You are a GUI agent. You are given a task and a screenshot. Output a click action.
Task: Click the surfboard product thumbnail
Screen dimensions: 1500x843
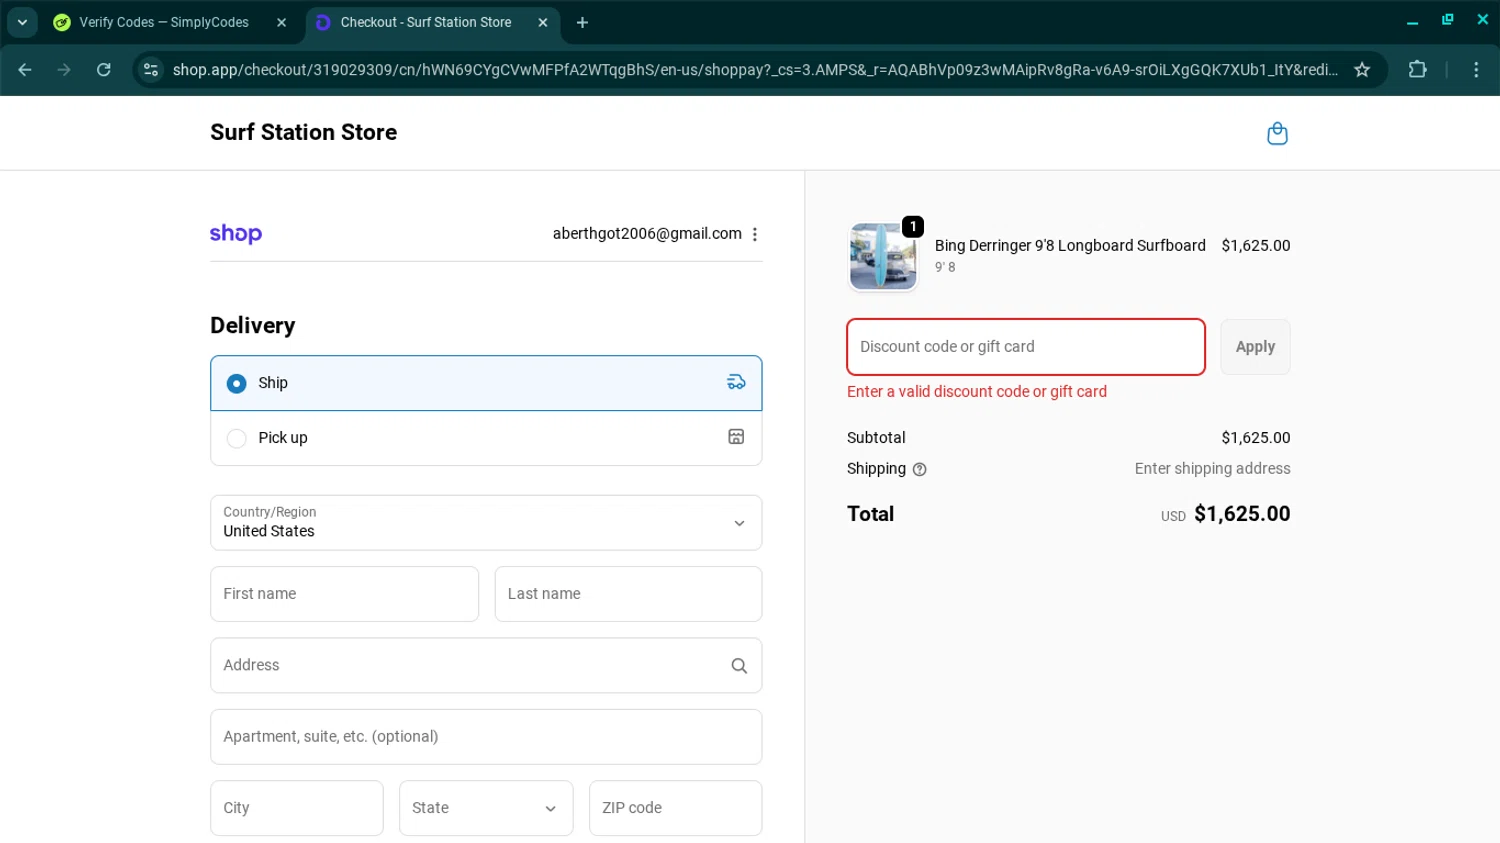[x=882, y=257]
